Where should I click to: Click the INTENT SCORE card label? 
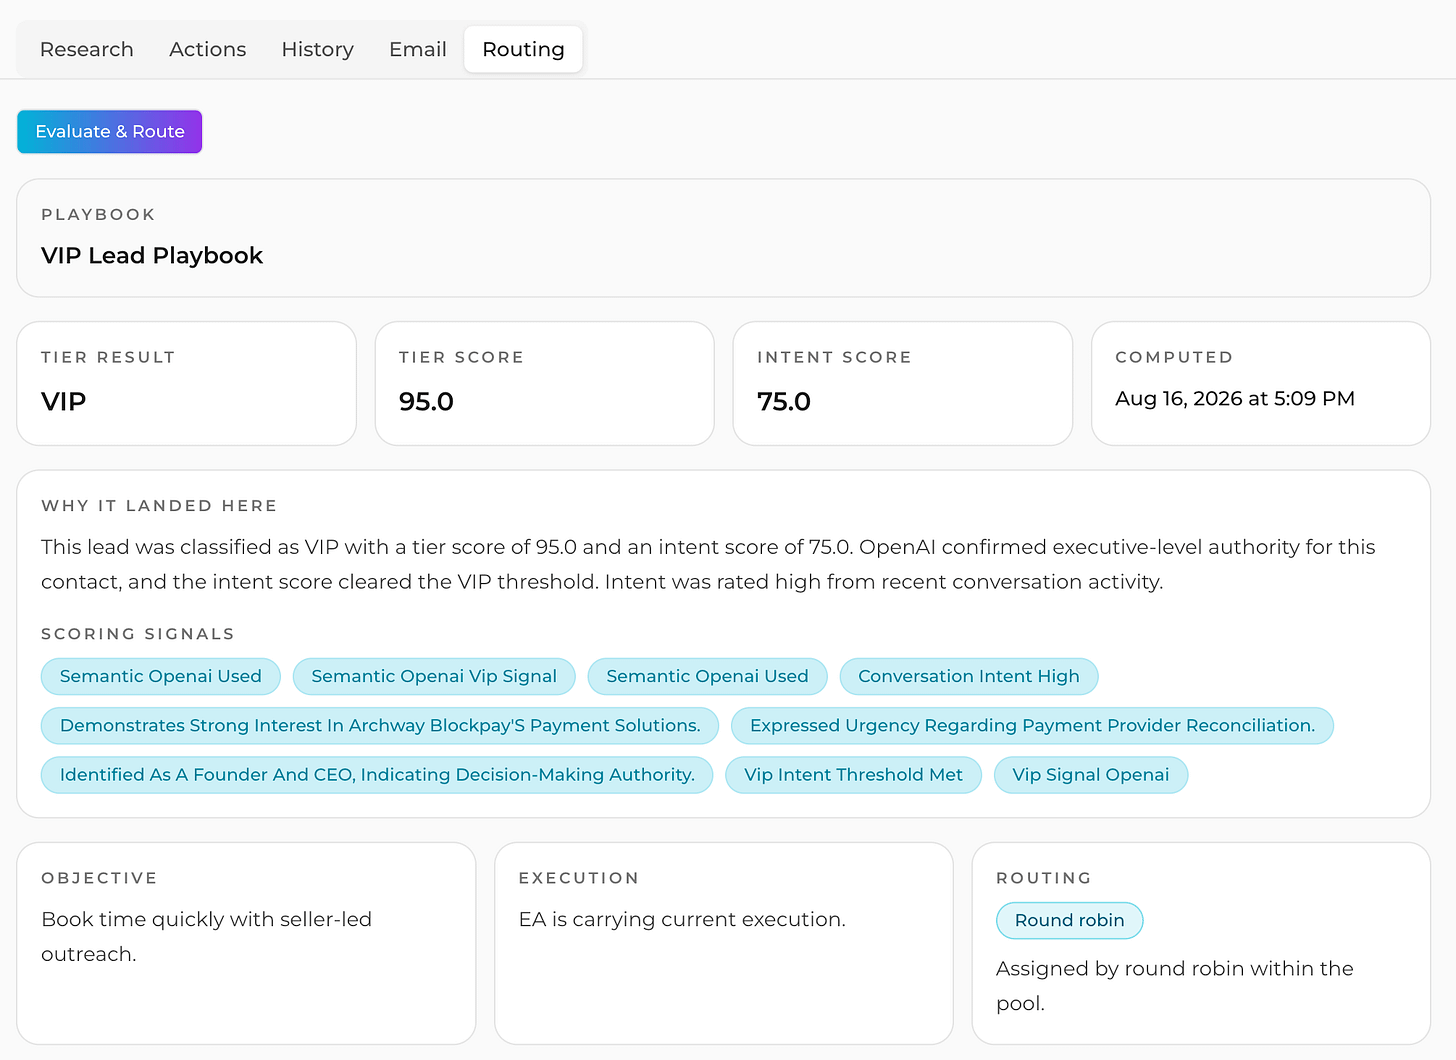tap(834, 357)
